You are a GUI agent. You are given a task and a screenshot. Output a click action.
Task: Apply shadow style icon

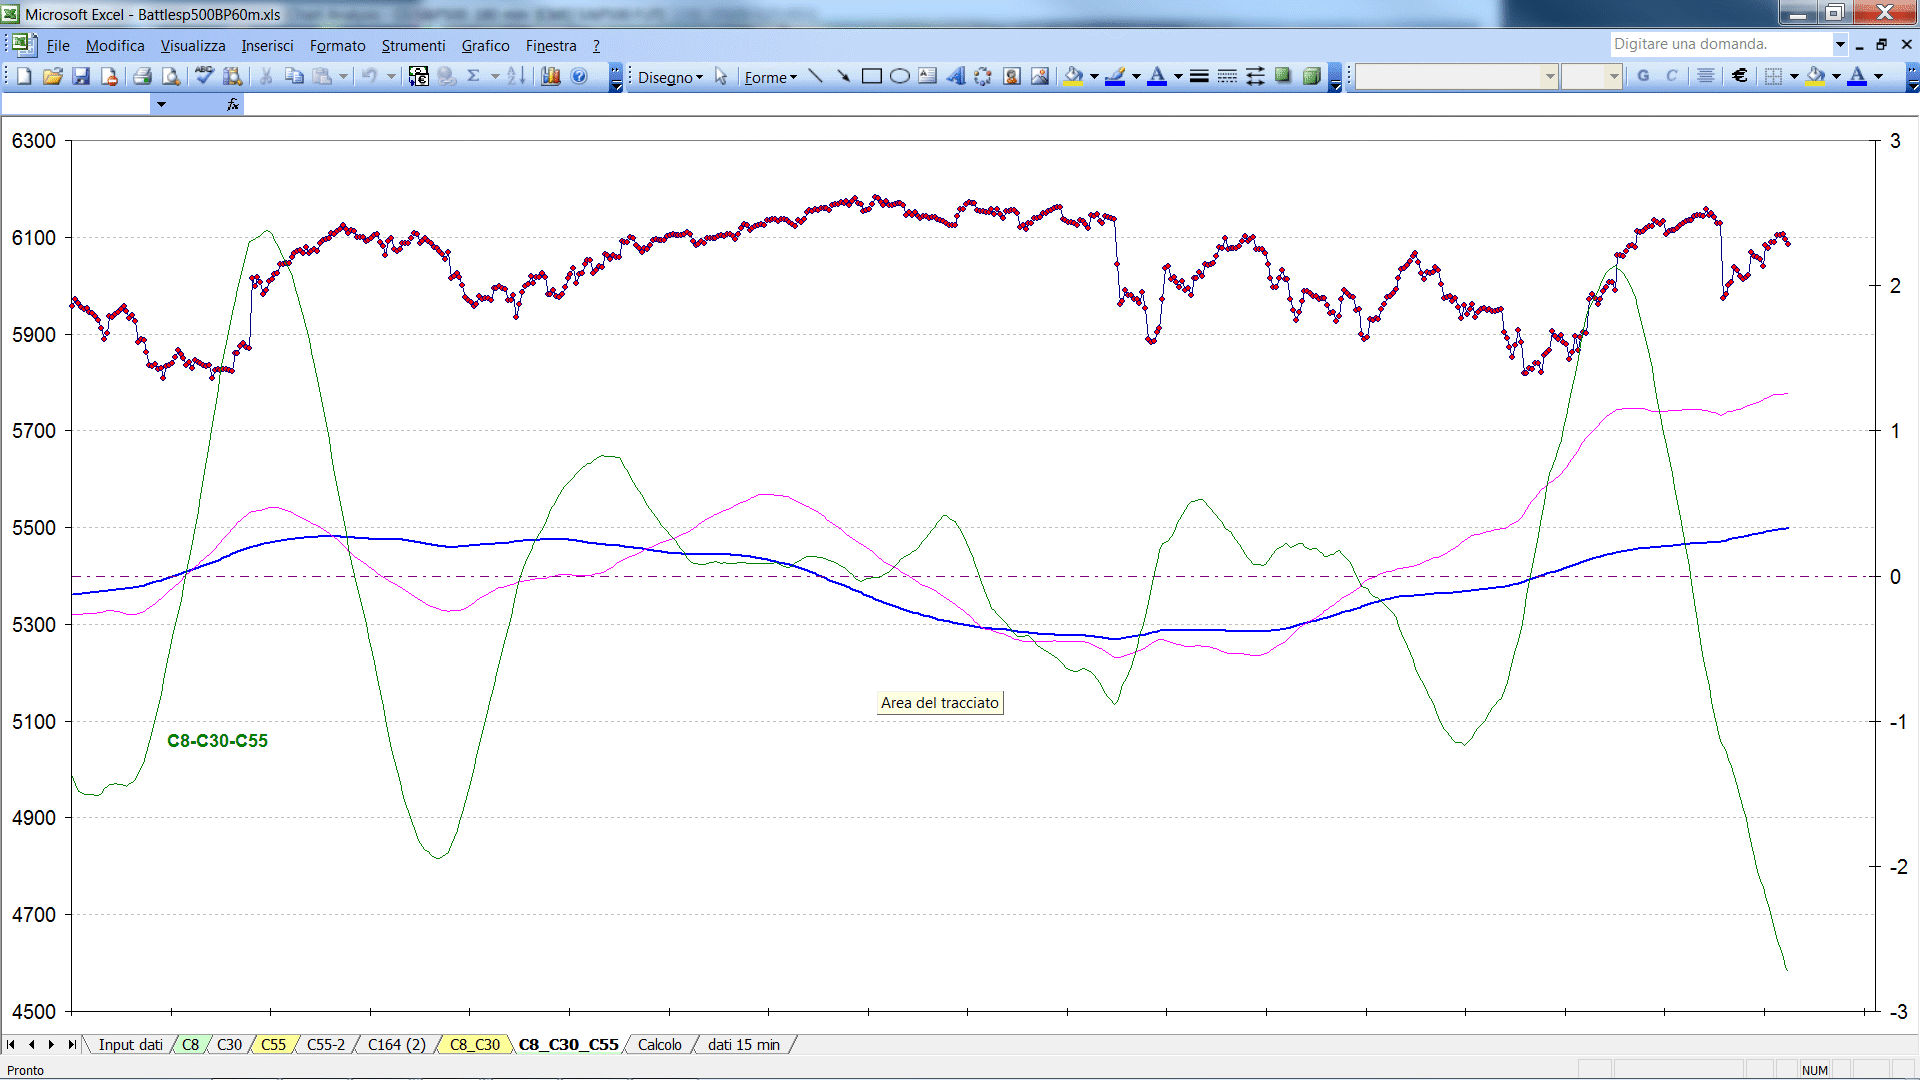click(x=1283, y=76)
